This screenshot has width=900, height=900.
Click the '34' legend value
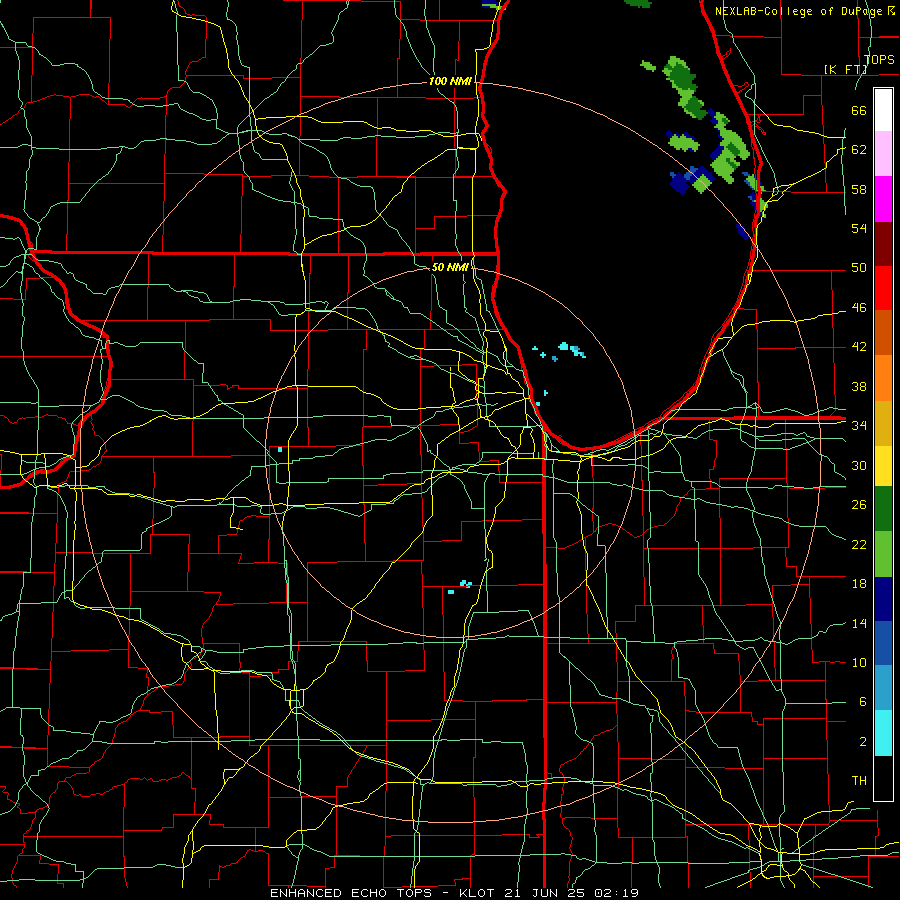coord(859,426)
